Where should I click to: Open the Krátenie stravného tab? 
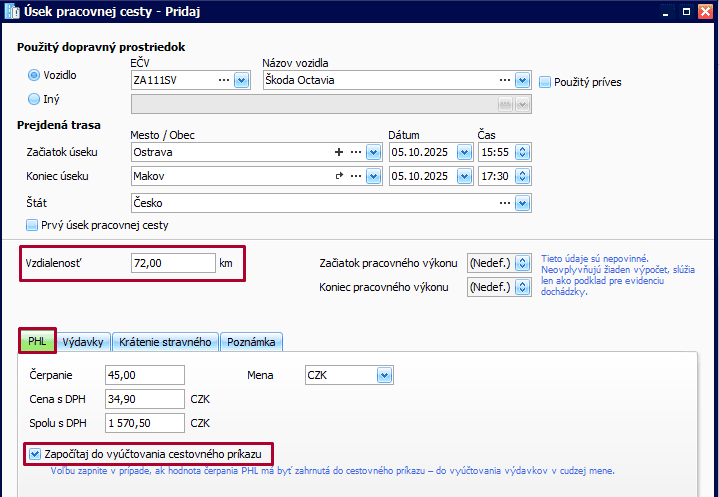pyautogui.click(x=165, y=342)
